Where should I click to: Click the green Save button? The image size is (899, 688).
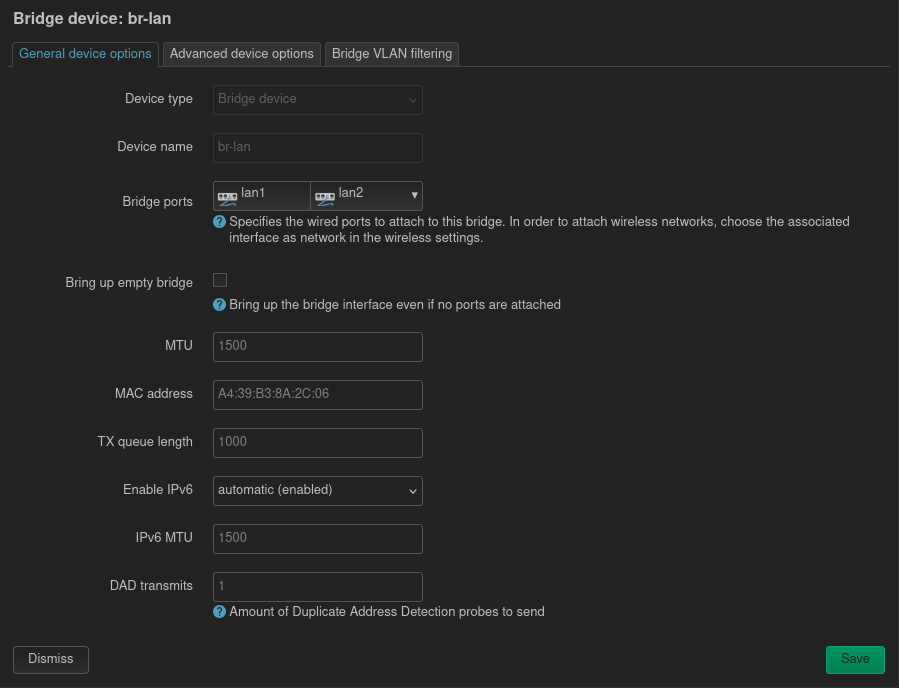[855, 659]
